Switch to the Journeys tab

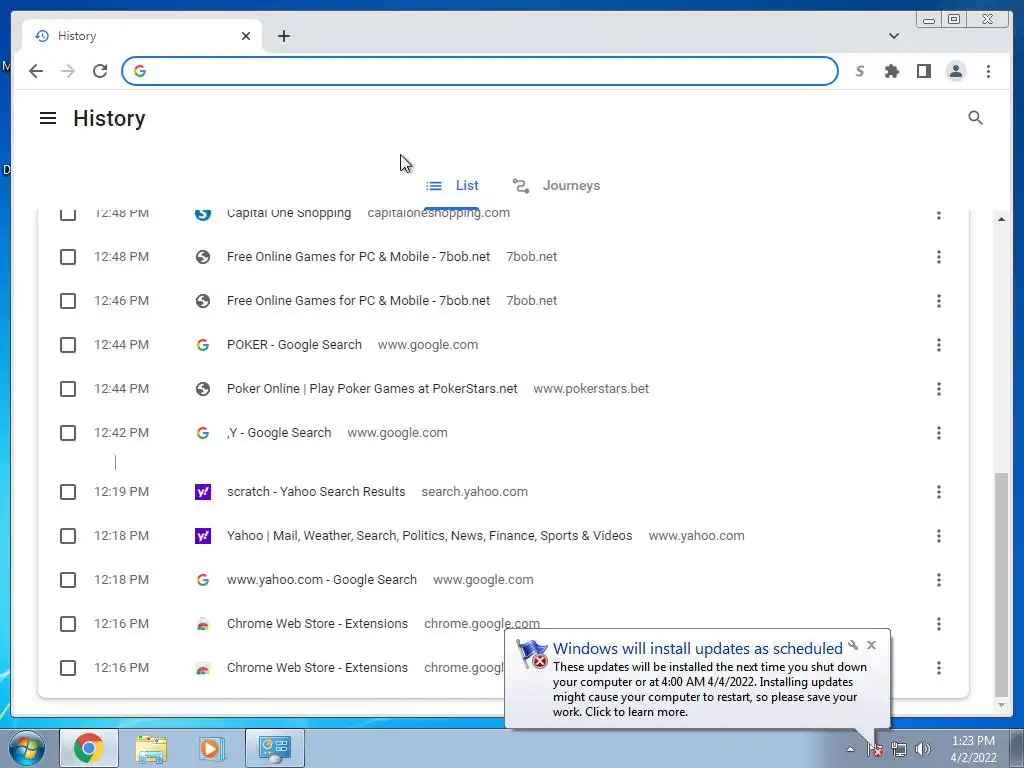556,185
